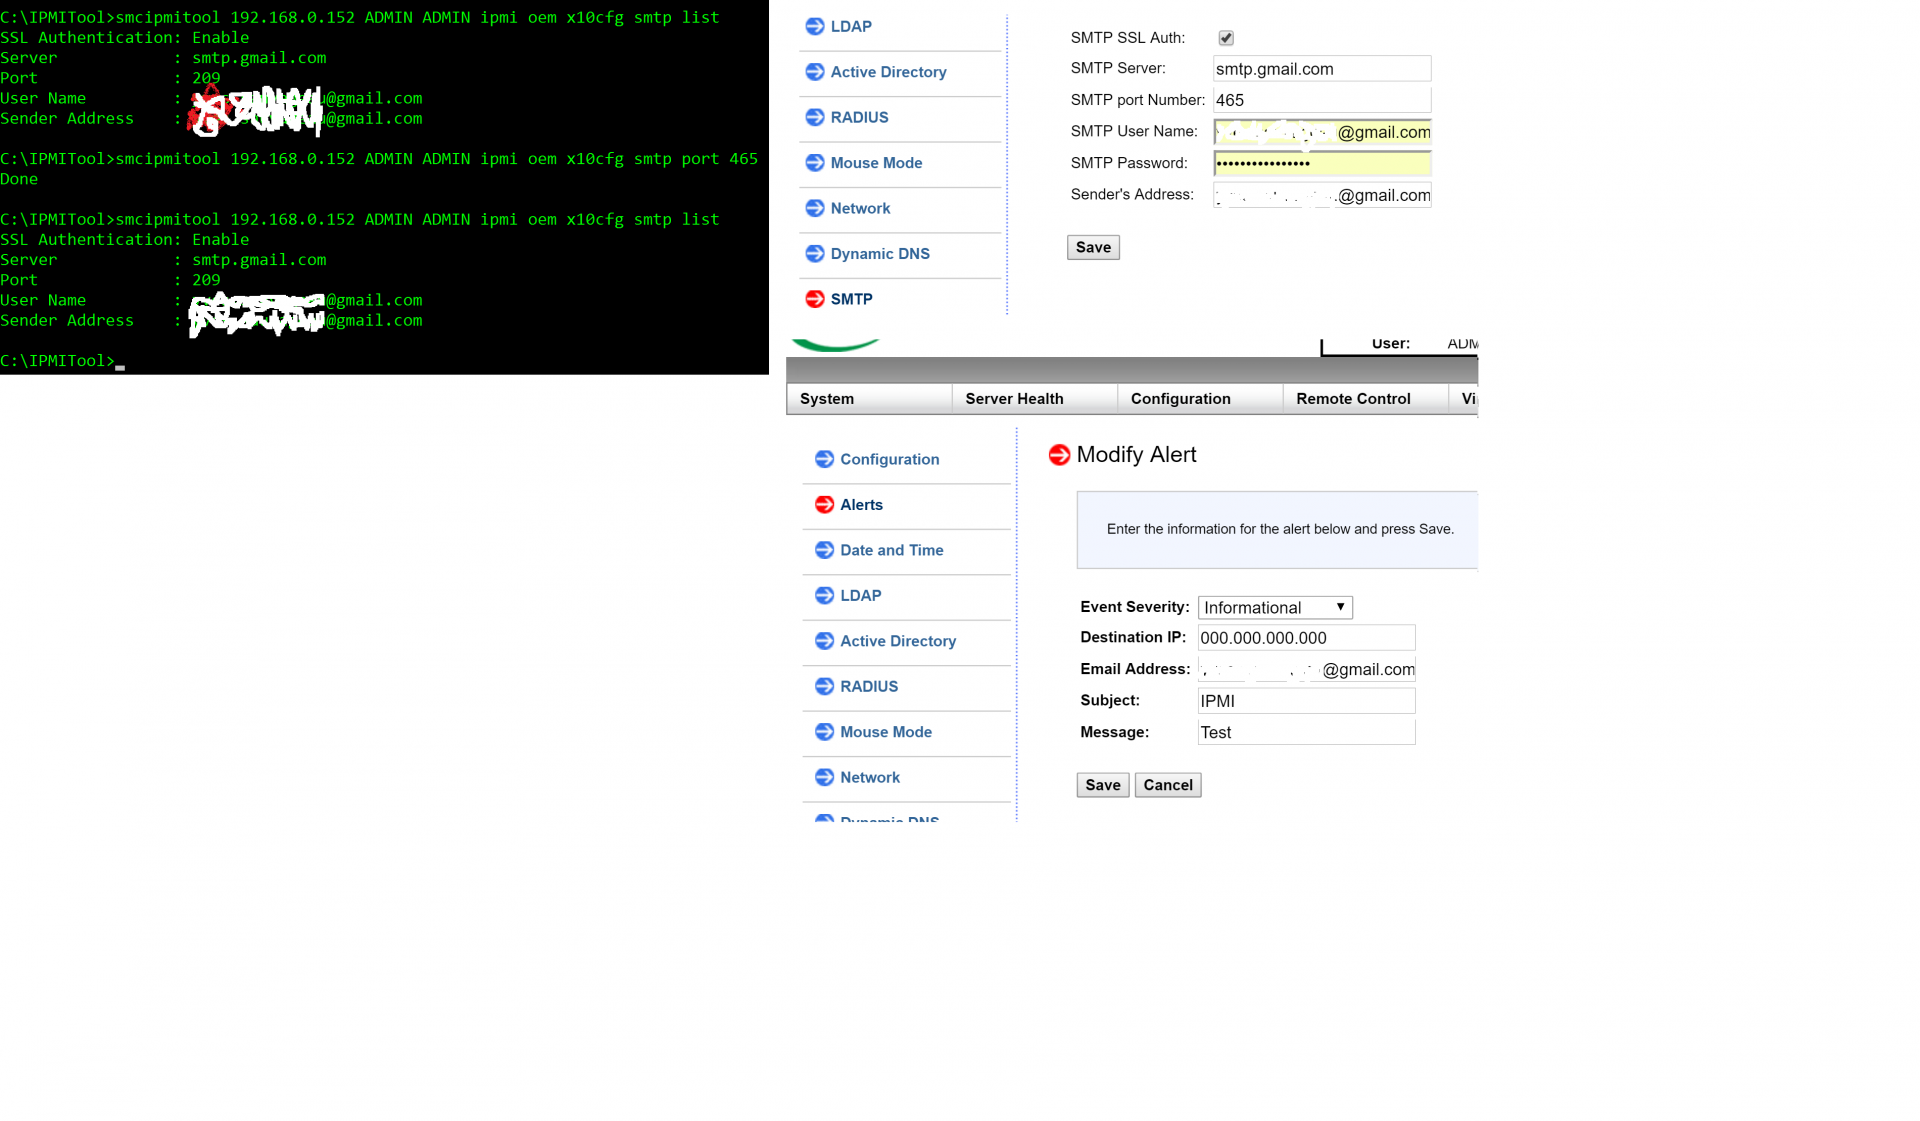The image size is (1920, 1121).
Task: Open Mouse Mode link in the lower sidebar
Action: 886,732
